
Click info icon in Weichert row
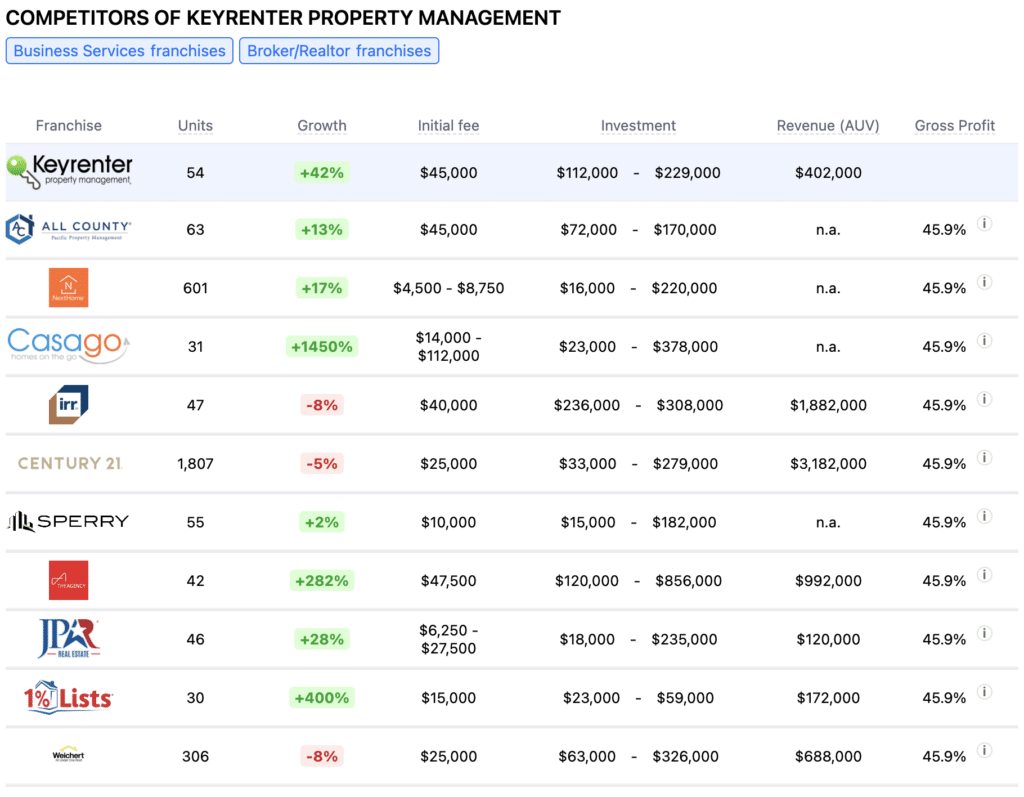click(x=984, y=750)
